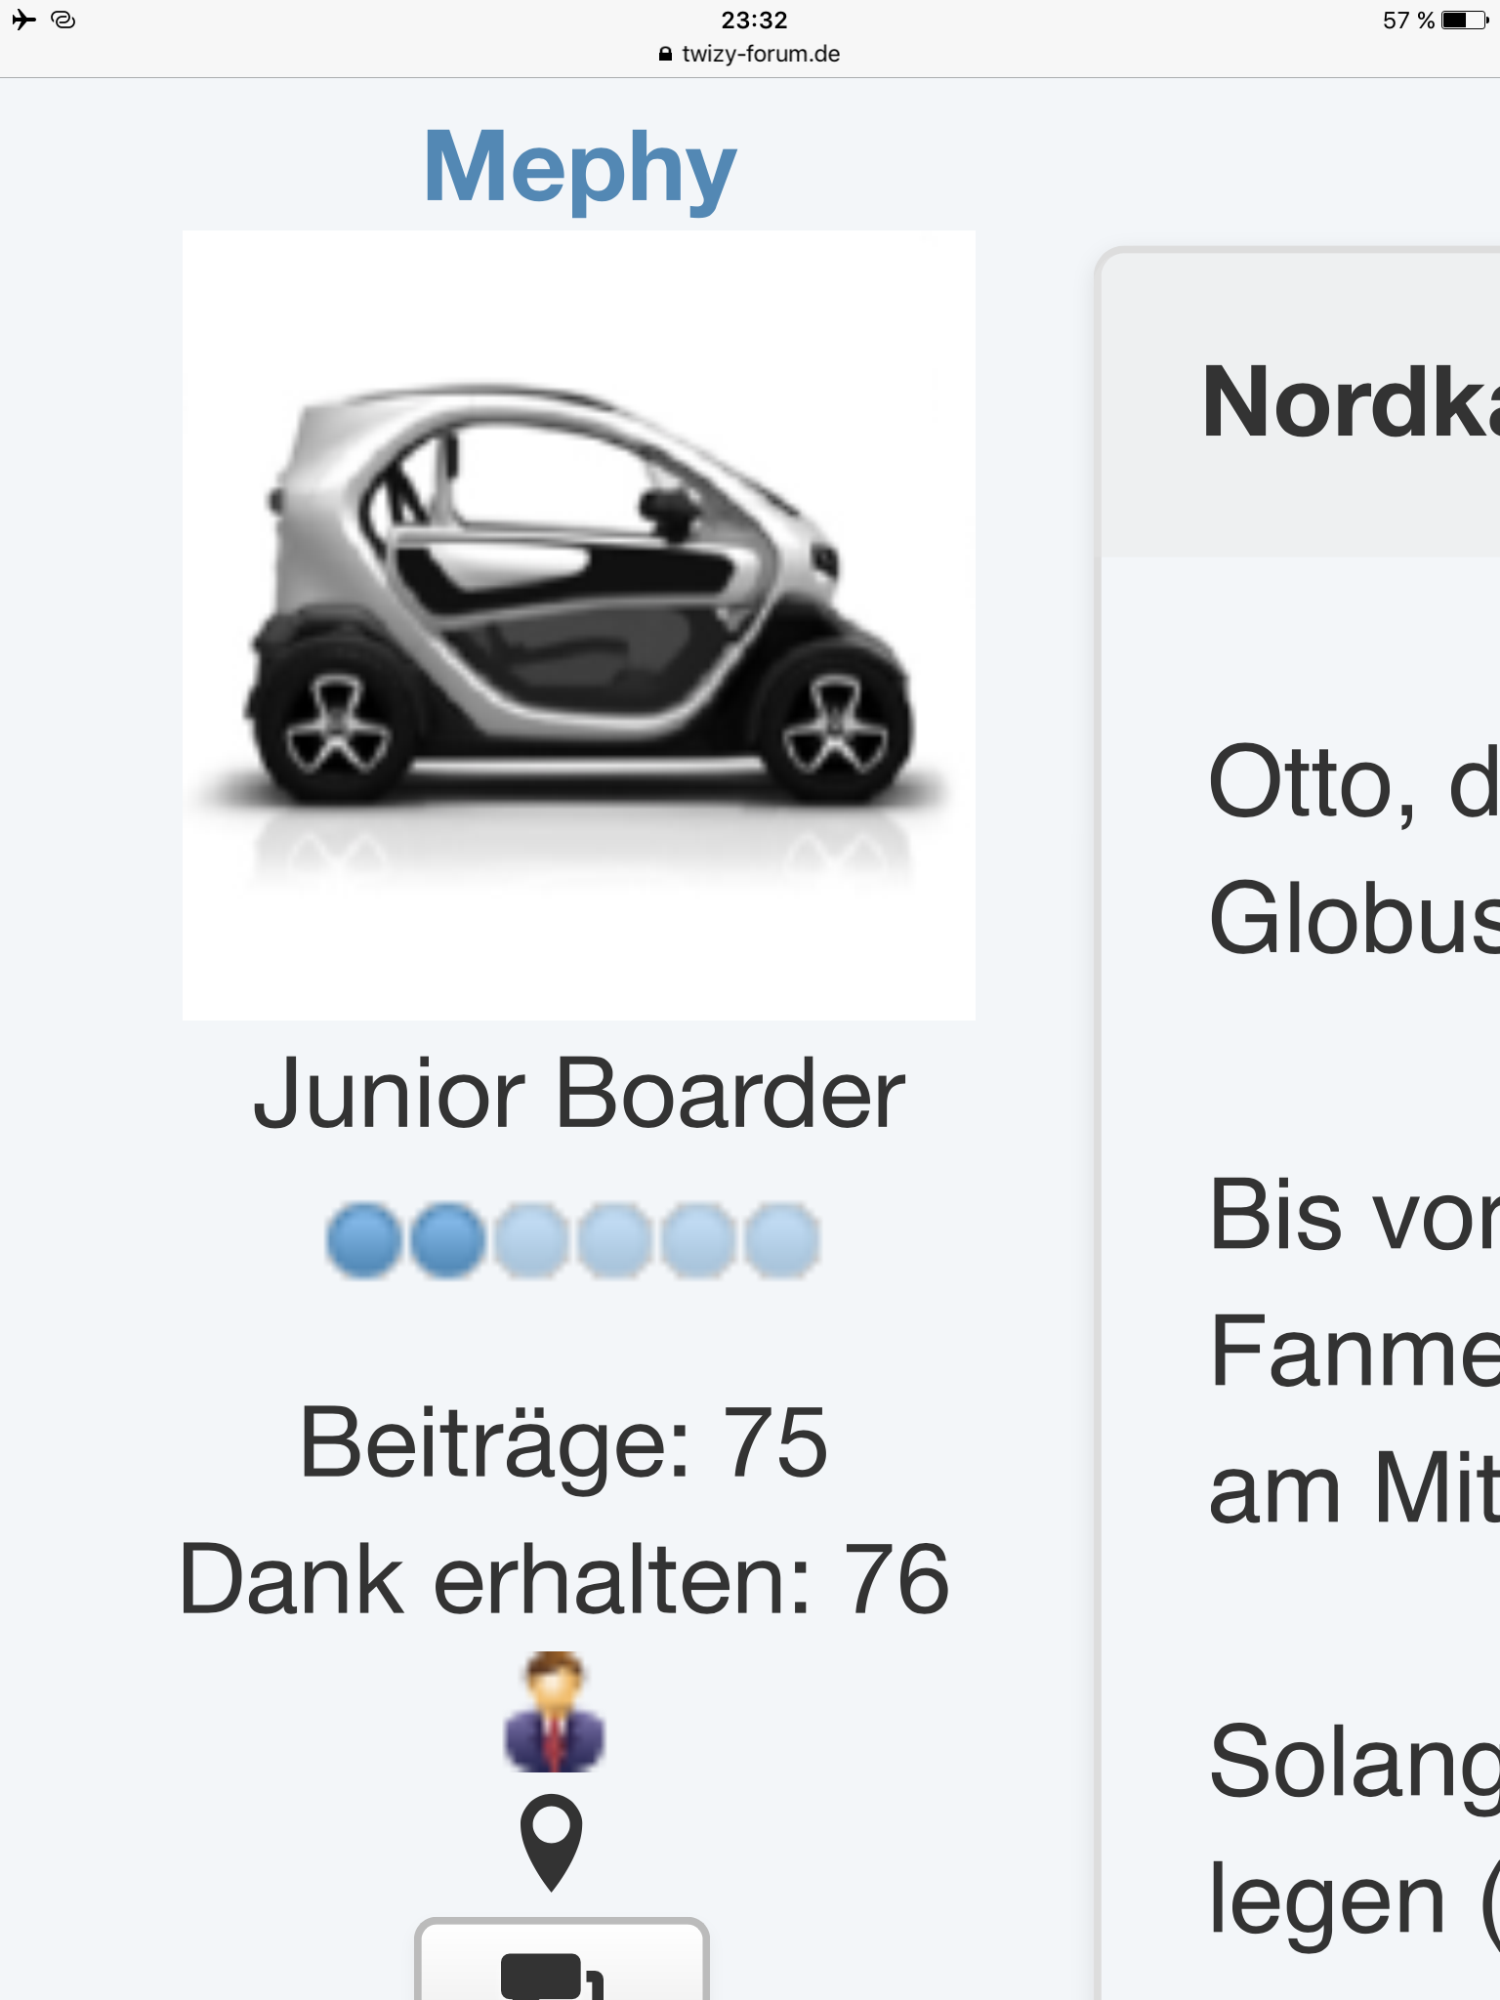Click the Nordka post title heading

[x=1350, y=402]
